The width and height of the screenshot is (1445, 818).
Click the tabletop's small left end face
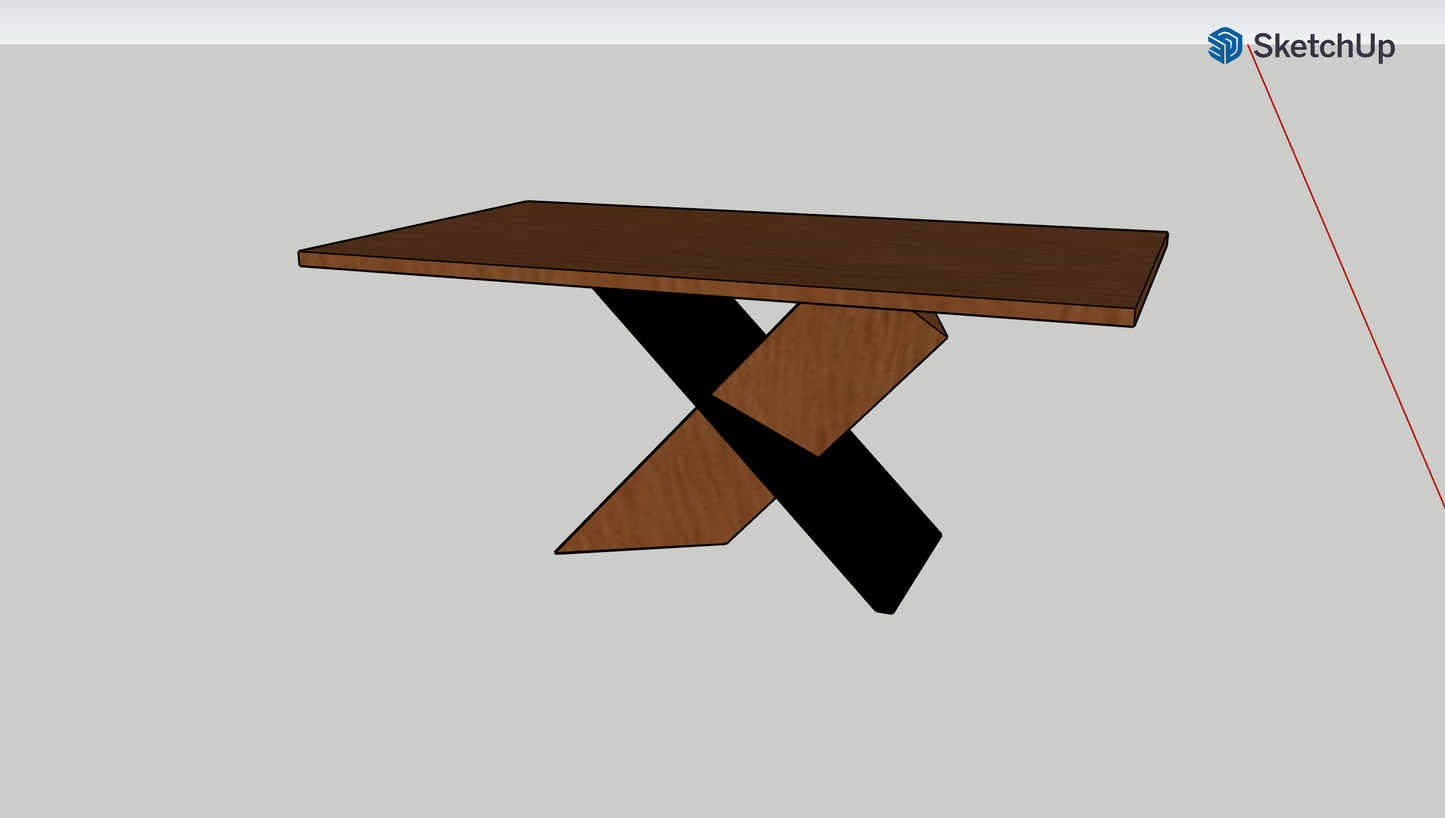click(300, 259)
